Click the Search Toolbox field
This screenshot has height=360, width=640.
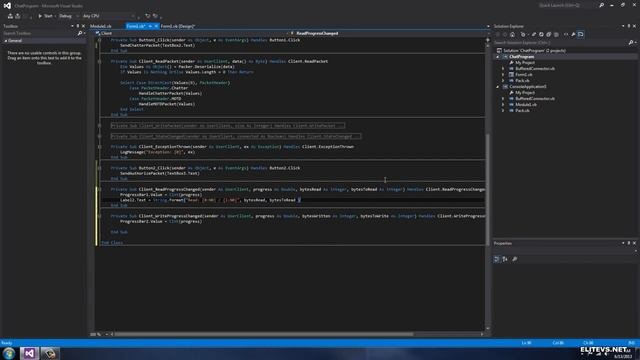click(x=40, y=33)
